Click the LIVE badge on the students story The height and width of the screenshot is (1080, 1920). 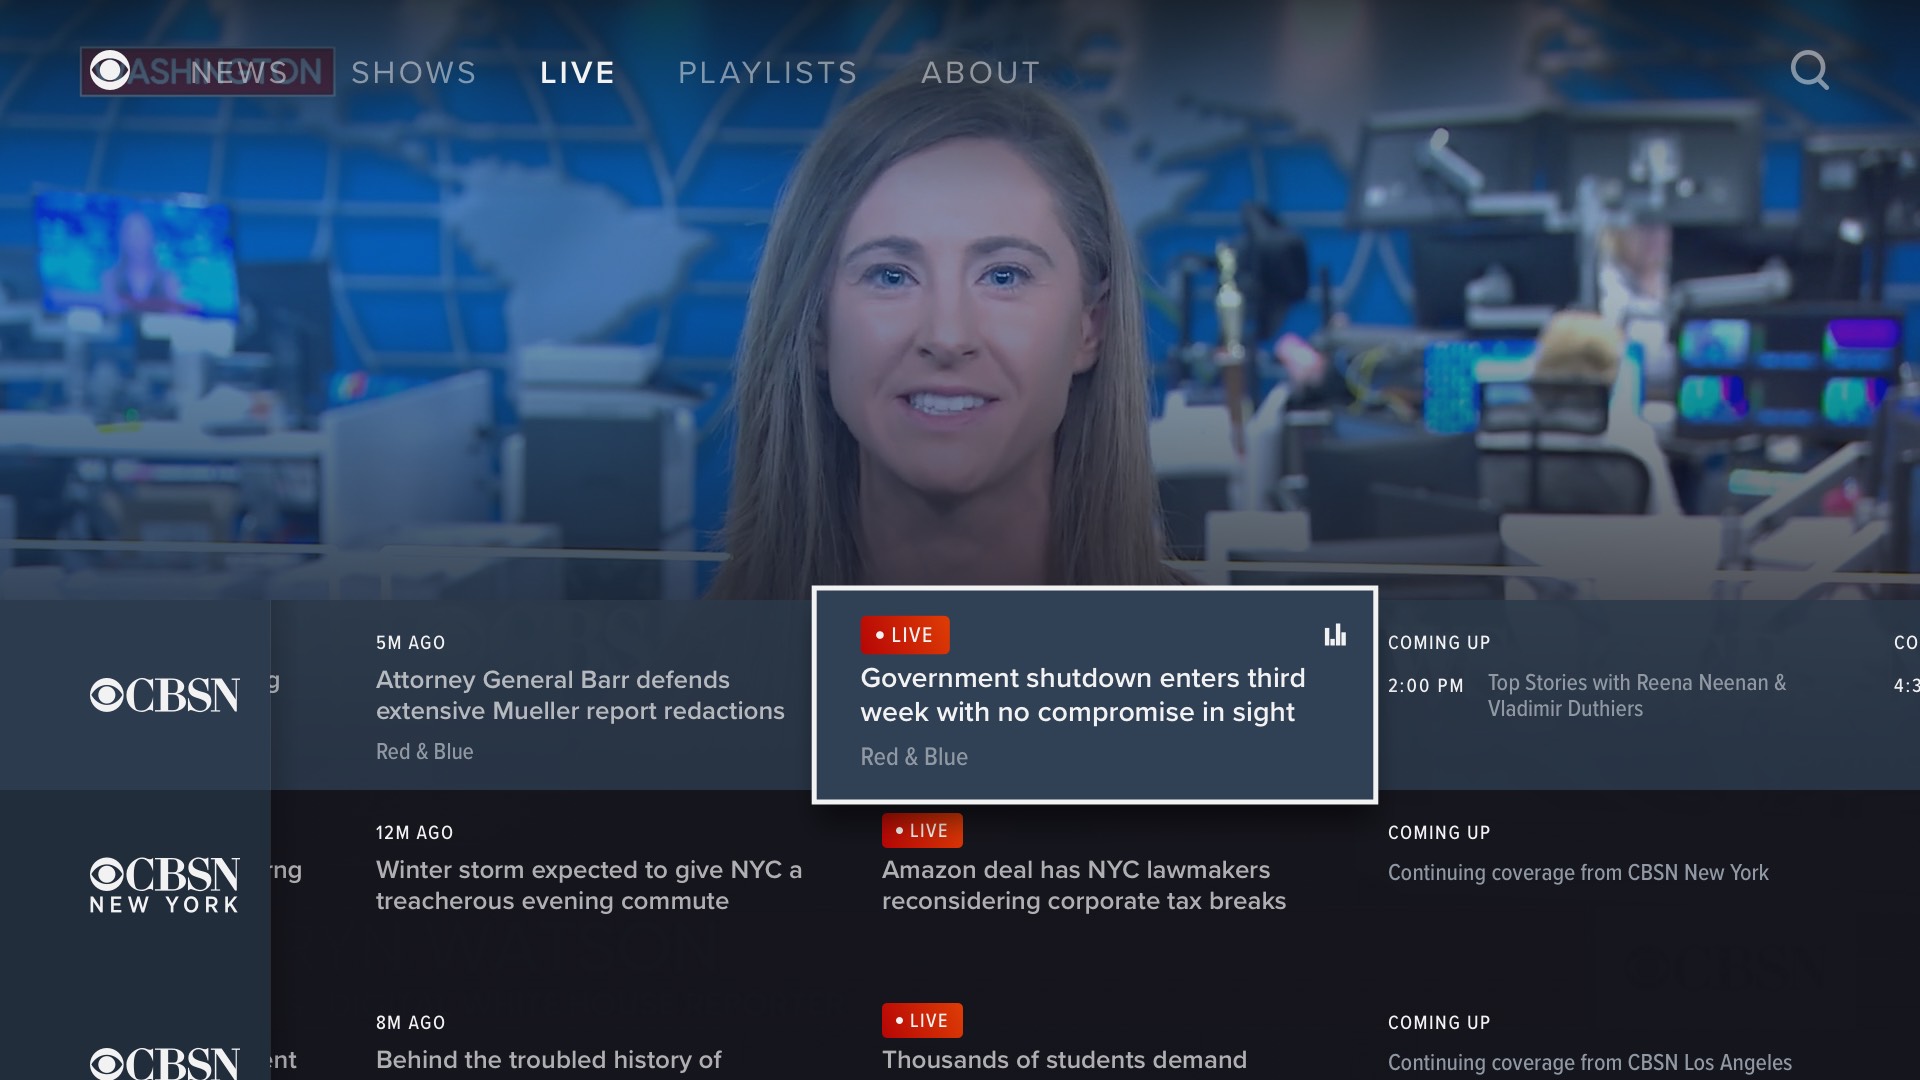click(921, 1020)
